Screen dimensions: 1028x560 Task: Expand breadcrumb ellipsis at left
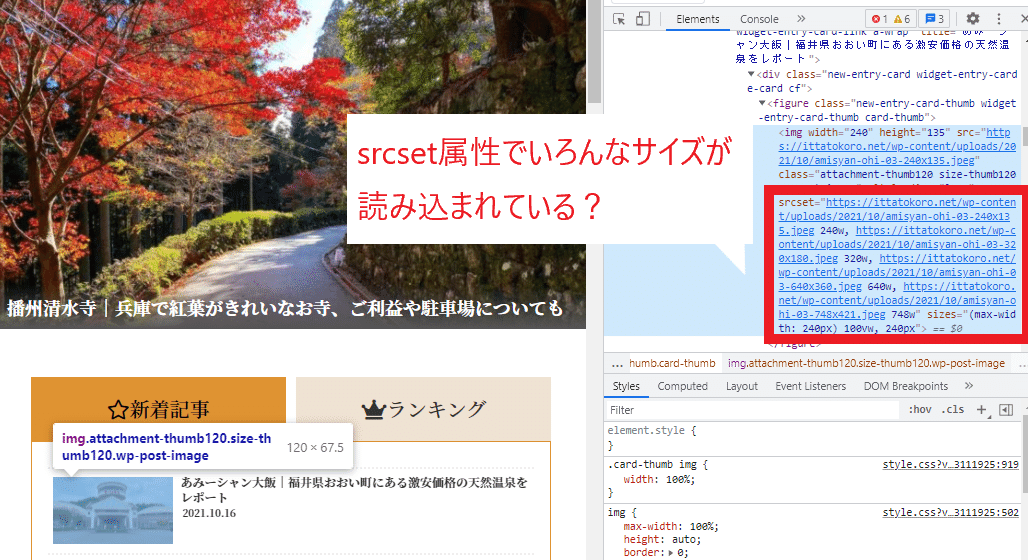point(617,363)
